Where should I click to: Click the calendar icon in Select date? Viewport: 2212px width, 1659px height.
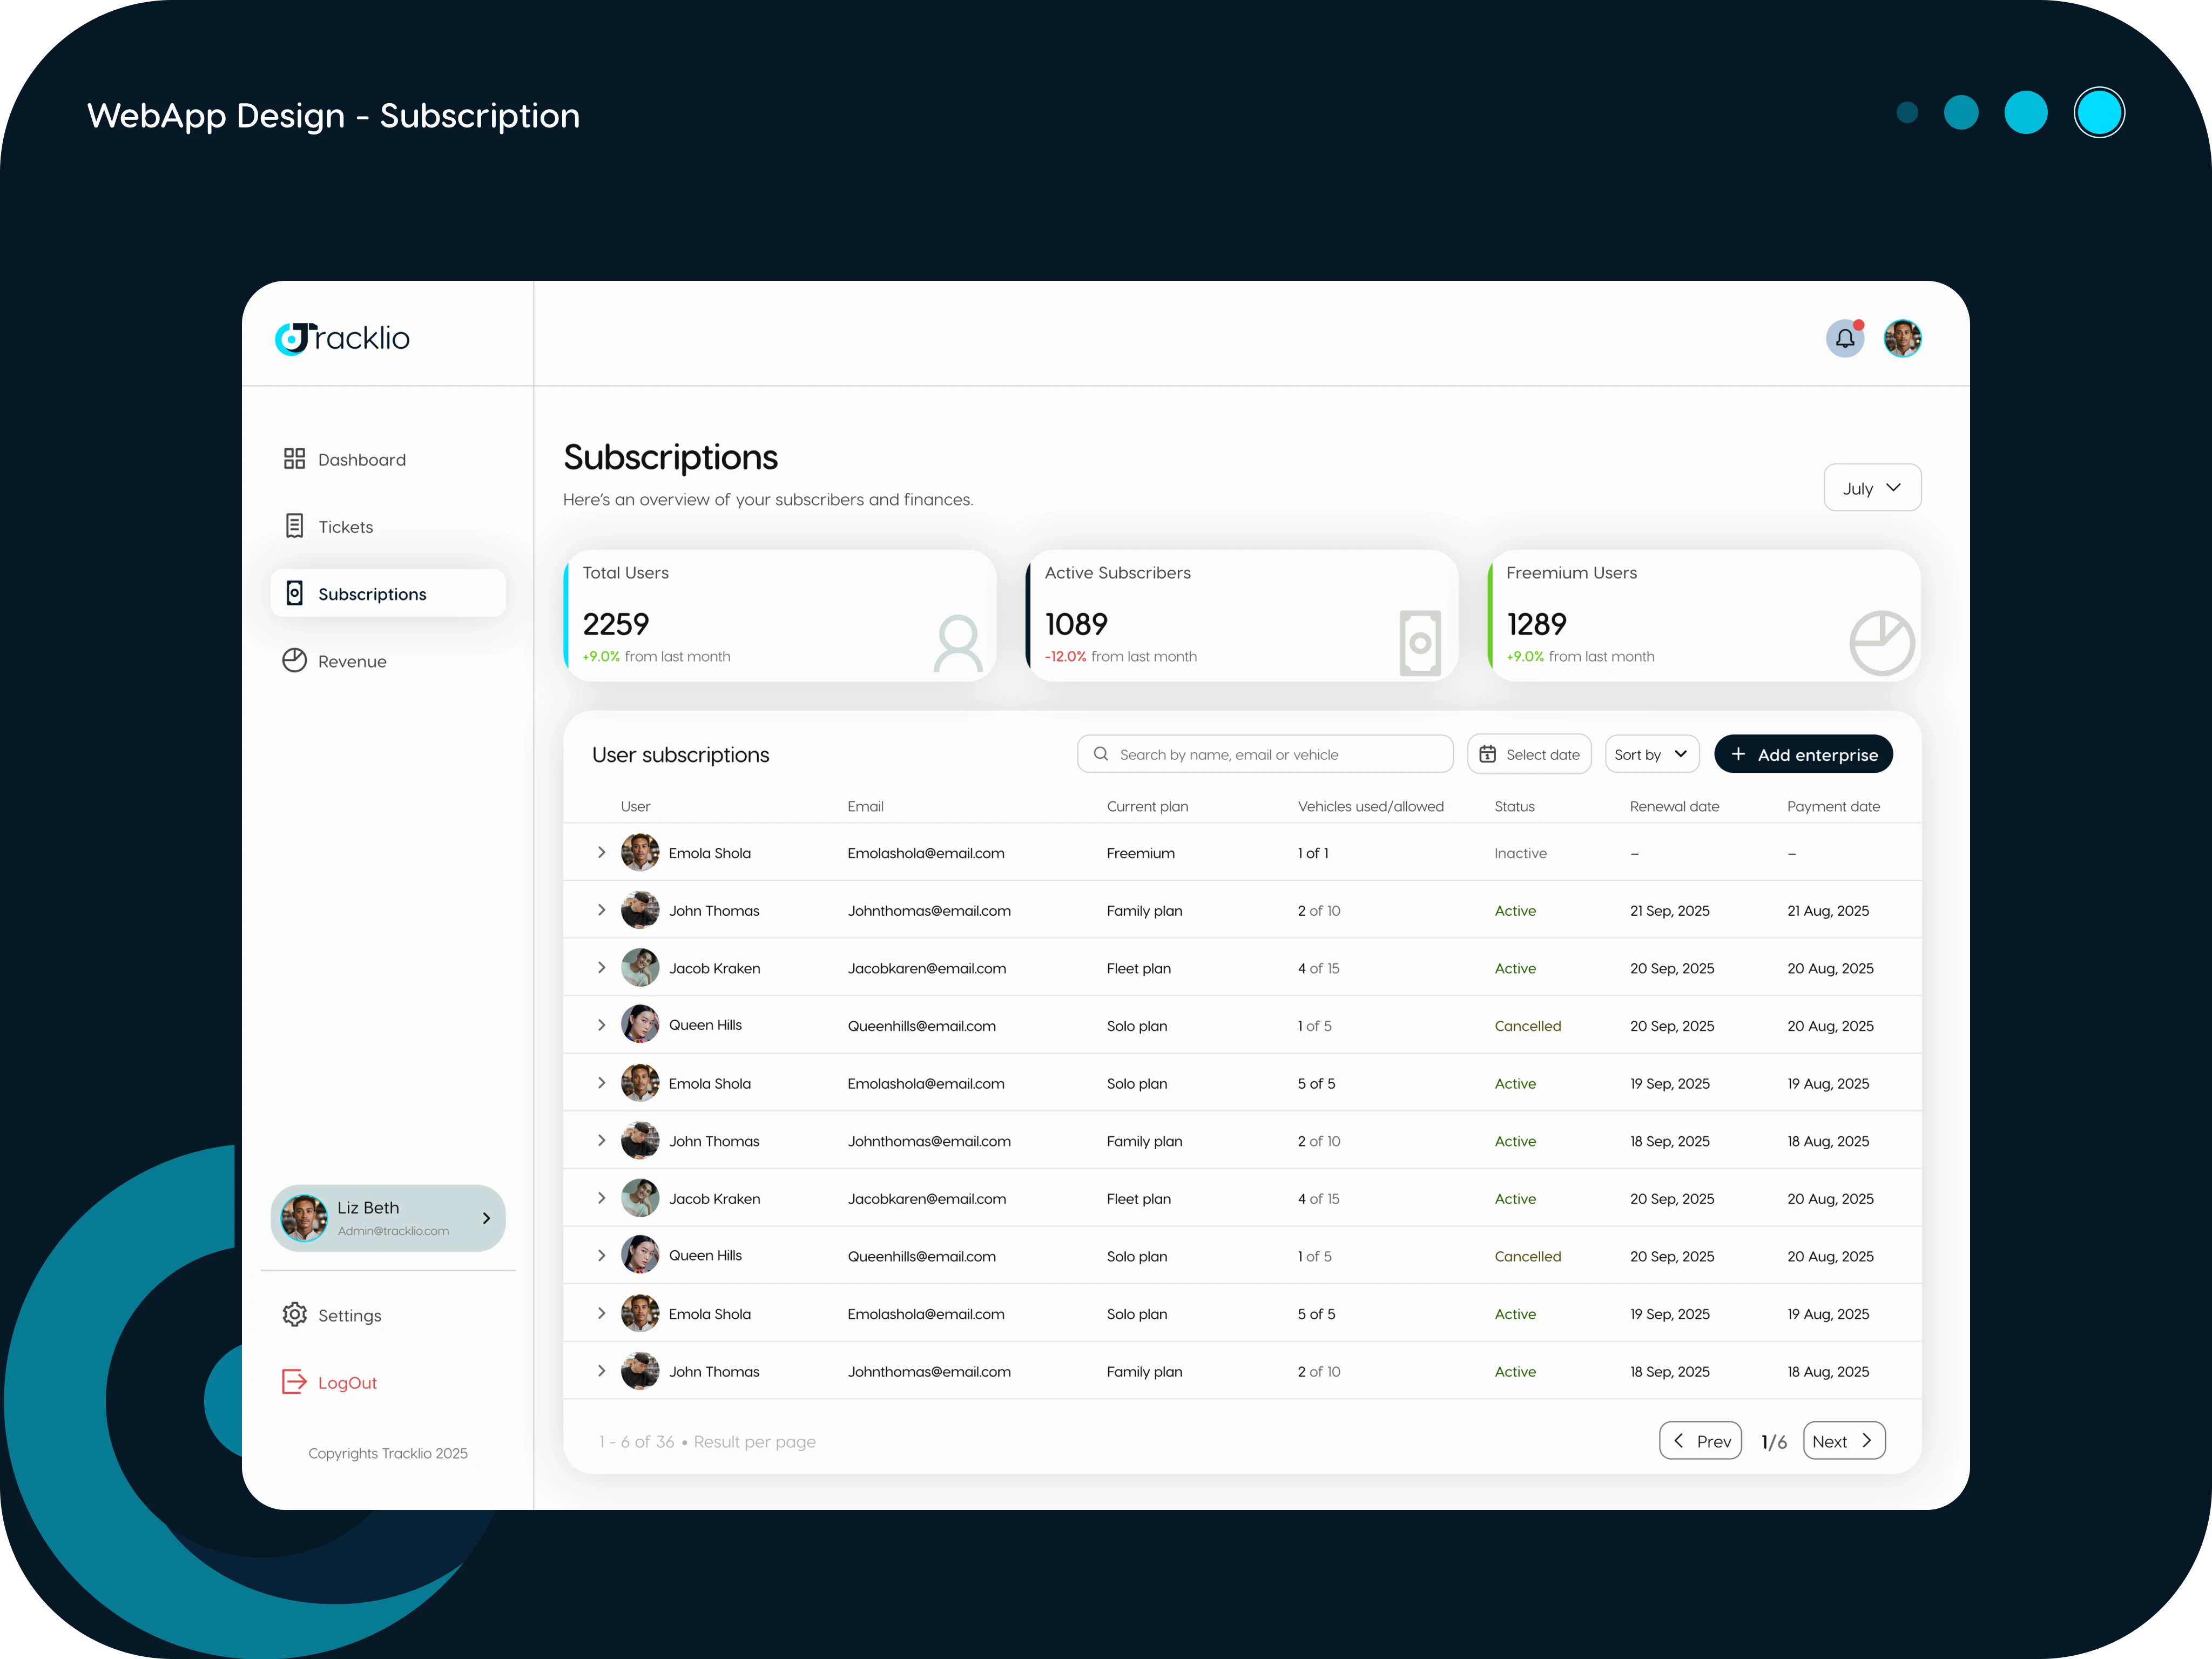point(1487,754)
